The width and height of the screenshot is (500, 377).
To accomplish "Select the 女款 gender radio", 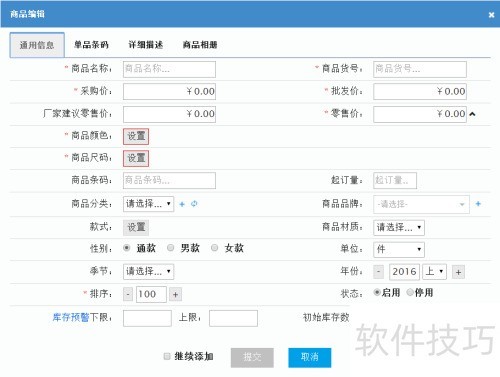I will click(x=215, y=248).
